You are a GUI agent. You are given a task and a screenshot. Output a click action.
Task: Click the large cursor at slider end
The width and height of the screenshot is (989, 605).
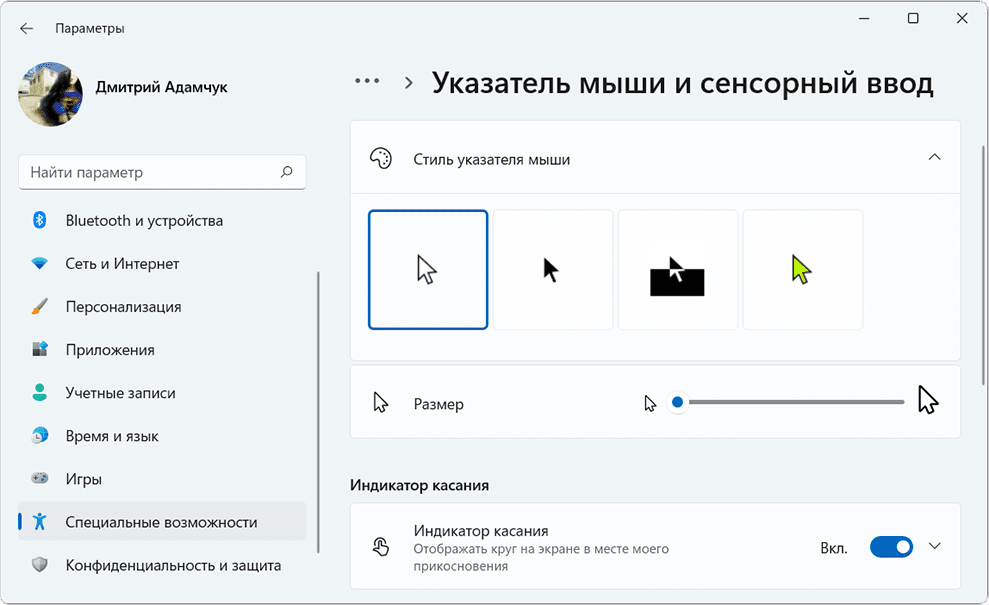click(928, 400)
